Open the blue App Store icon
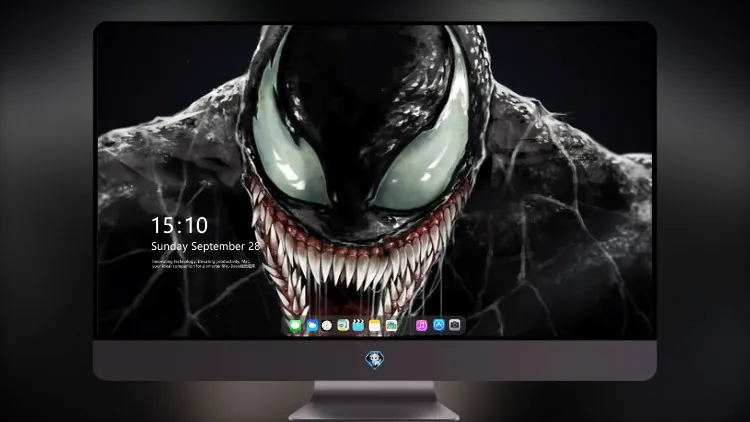 [439, 325]
